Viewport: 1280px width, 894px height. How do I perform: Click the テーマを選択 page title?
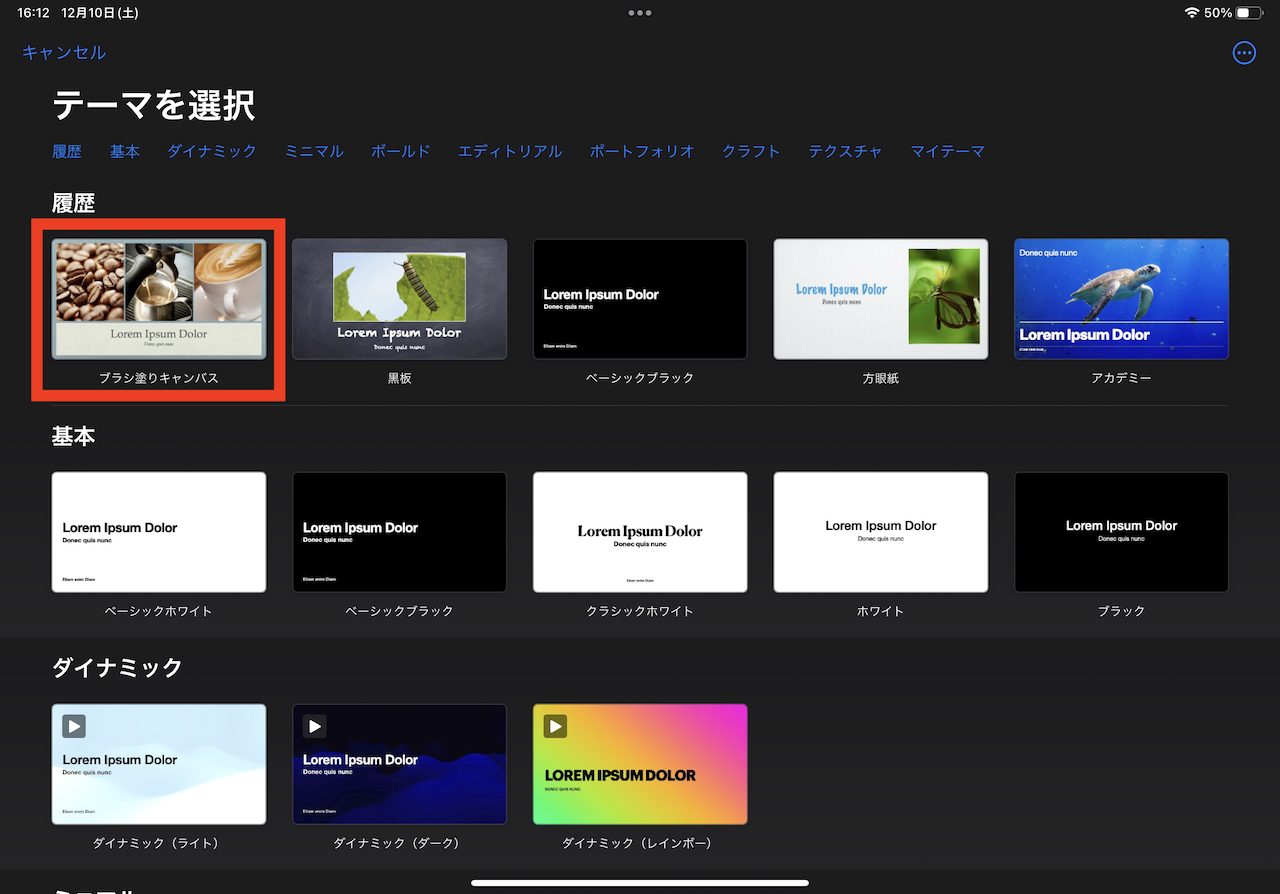click(x=154, y=105)
